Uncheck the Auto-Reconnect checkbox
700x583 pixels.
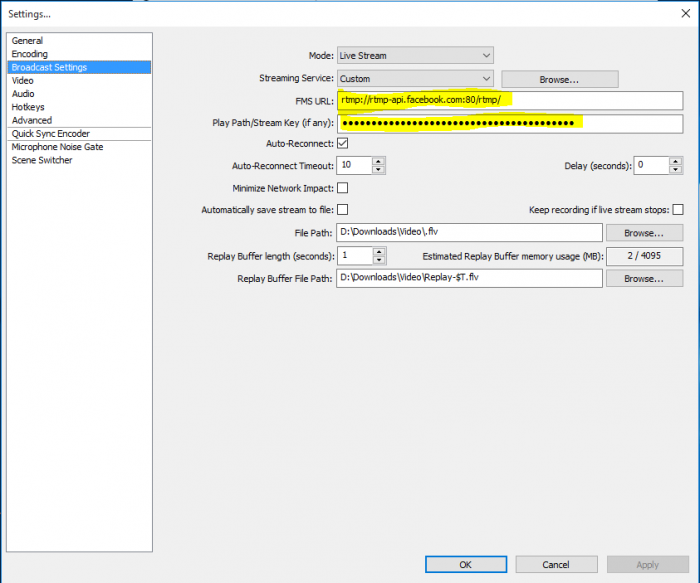(x=342, y=143)
